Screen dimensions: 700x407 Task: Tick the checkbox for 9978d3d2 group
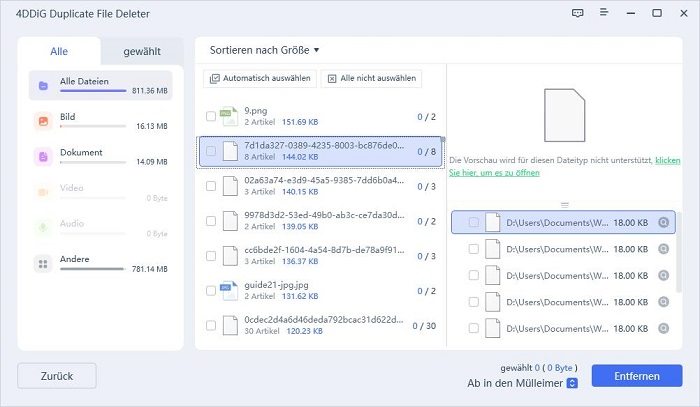211,221
